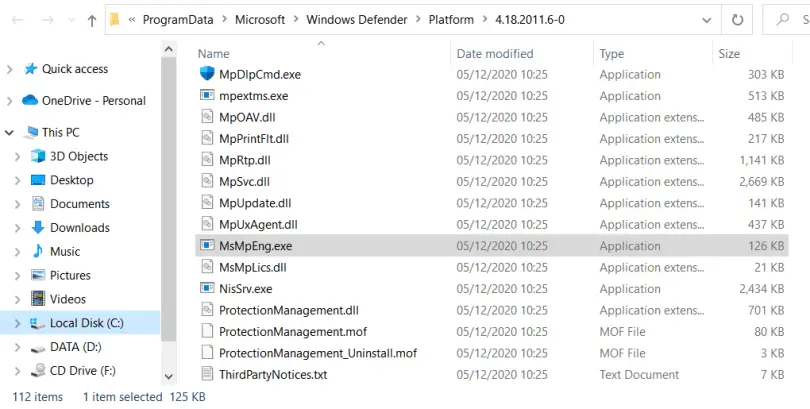Click the MpSvc.dll file icon
The image size is (810, 409).
(x=207, y=181)
